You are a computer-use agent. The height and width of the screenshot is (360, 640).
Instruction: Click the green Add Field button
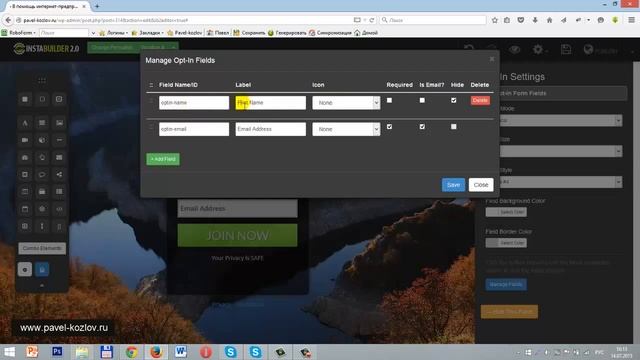pyautogui.click(x=163, y=159)
